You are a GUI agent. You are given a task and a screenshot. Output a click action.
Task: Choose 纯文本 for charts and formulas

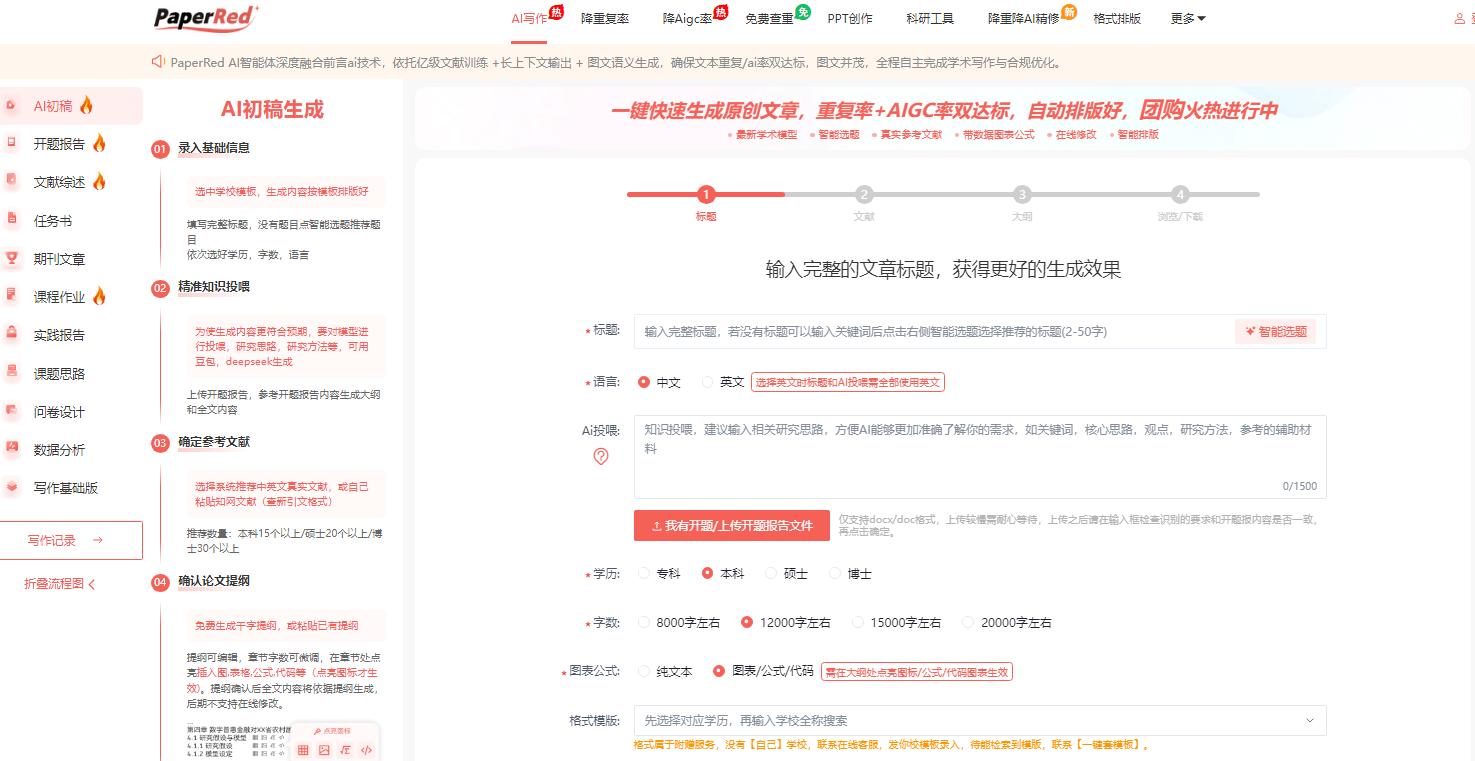click(644, 671)
